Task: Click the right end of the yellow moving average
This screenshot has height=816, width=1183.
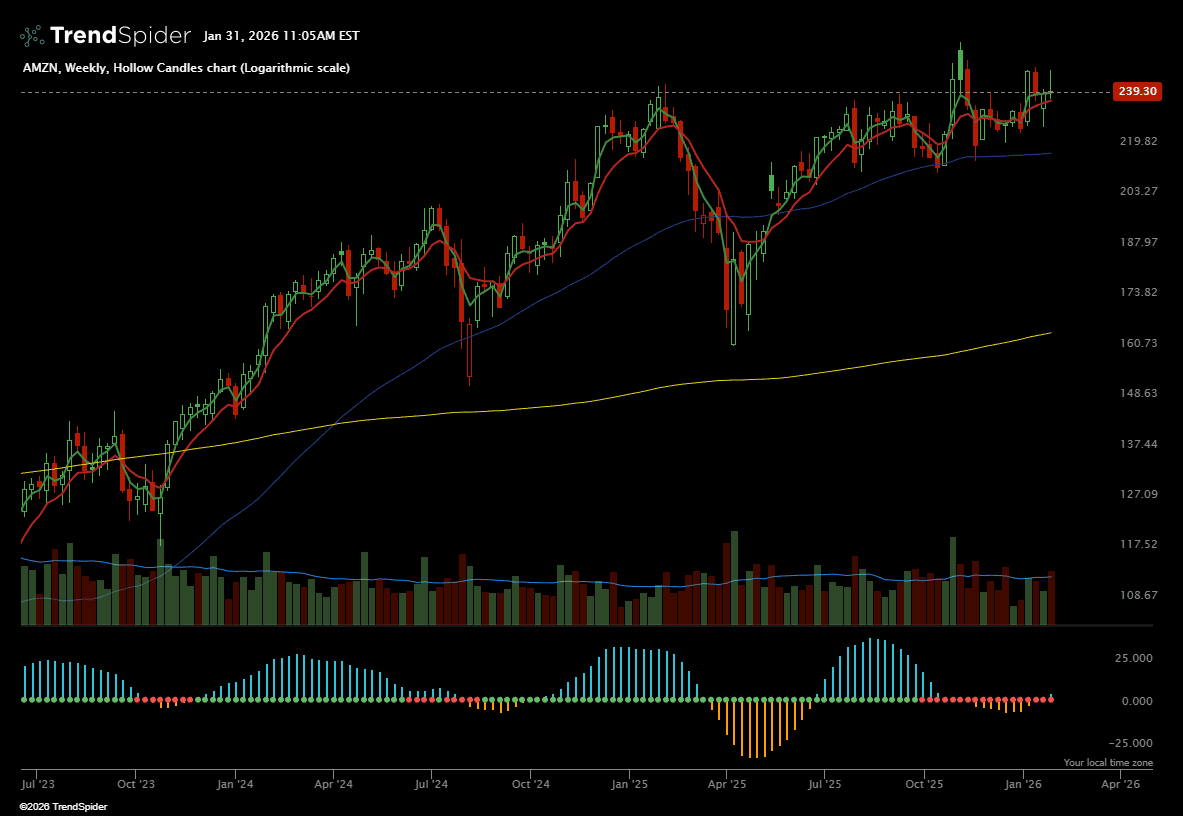Action: point(1050,333)
